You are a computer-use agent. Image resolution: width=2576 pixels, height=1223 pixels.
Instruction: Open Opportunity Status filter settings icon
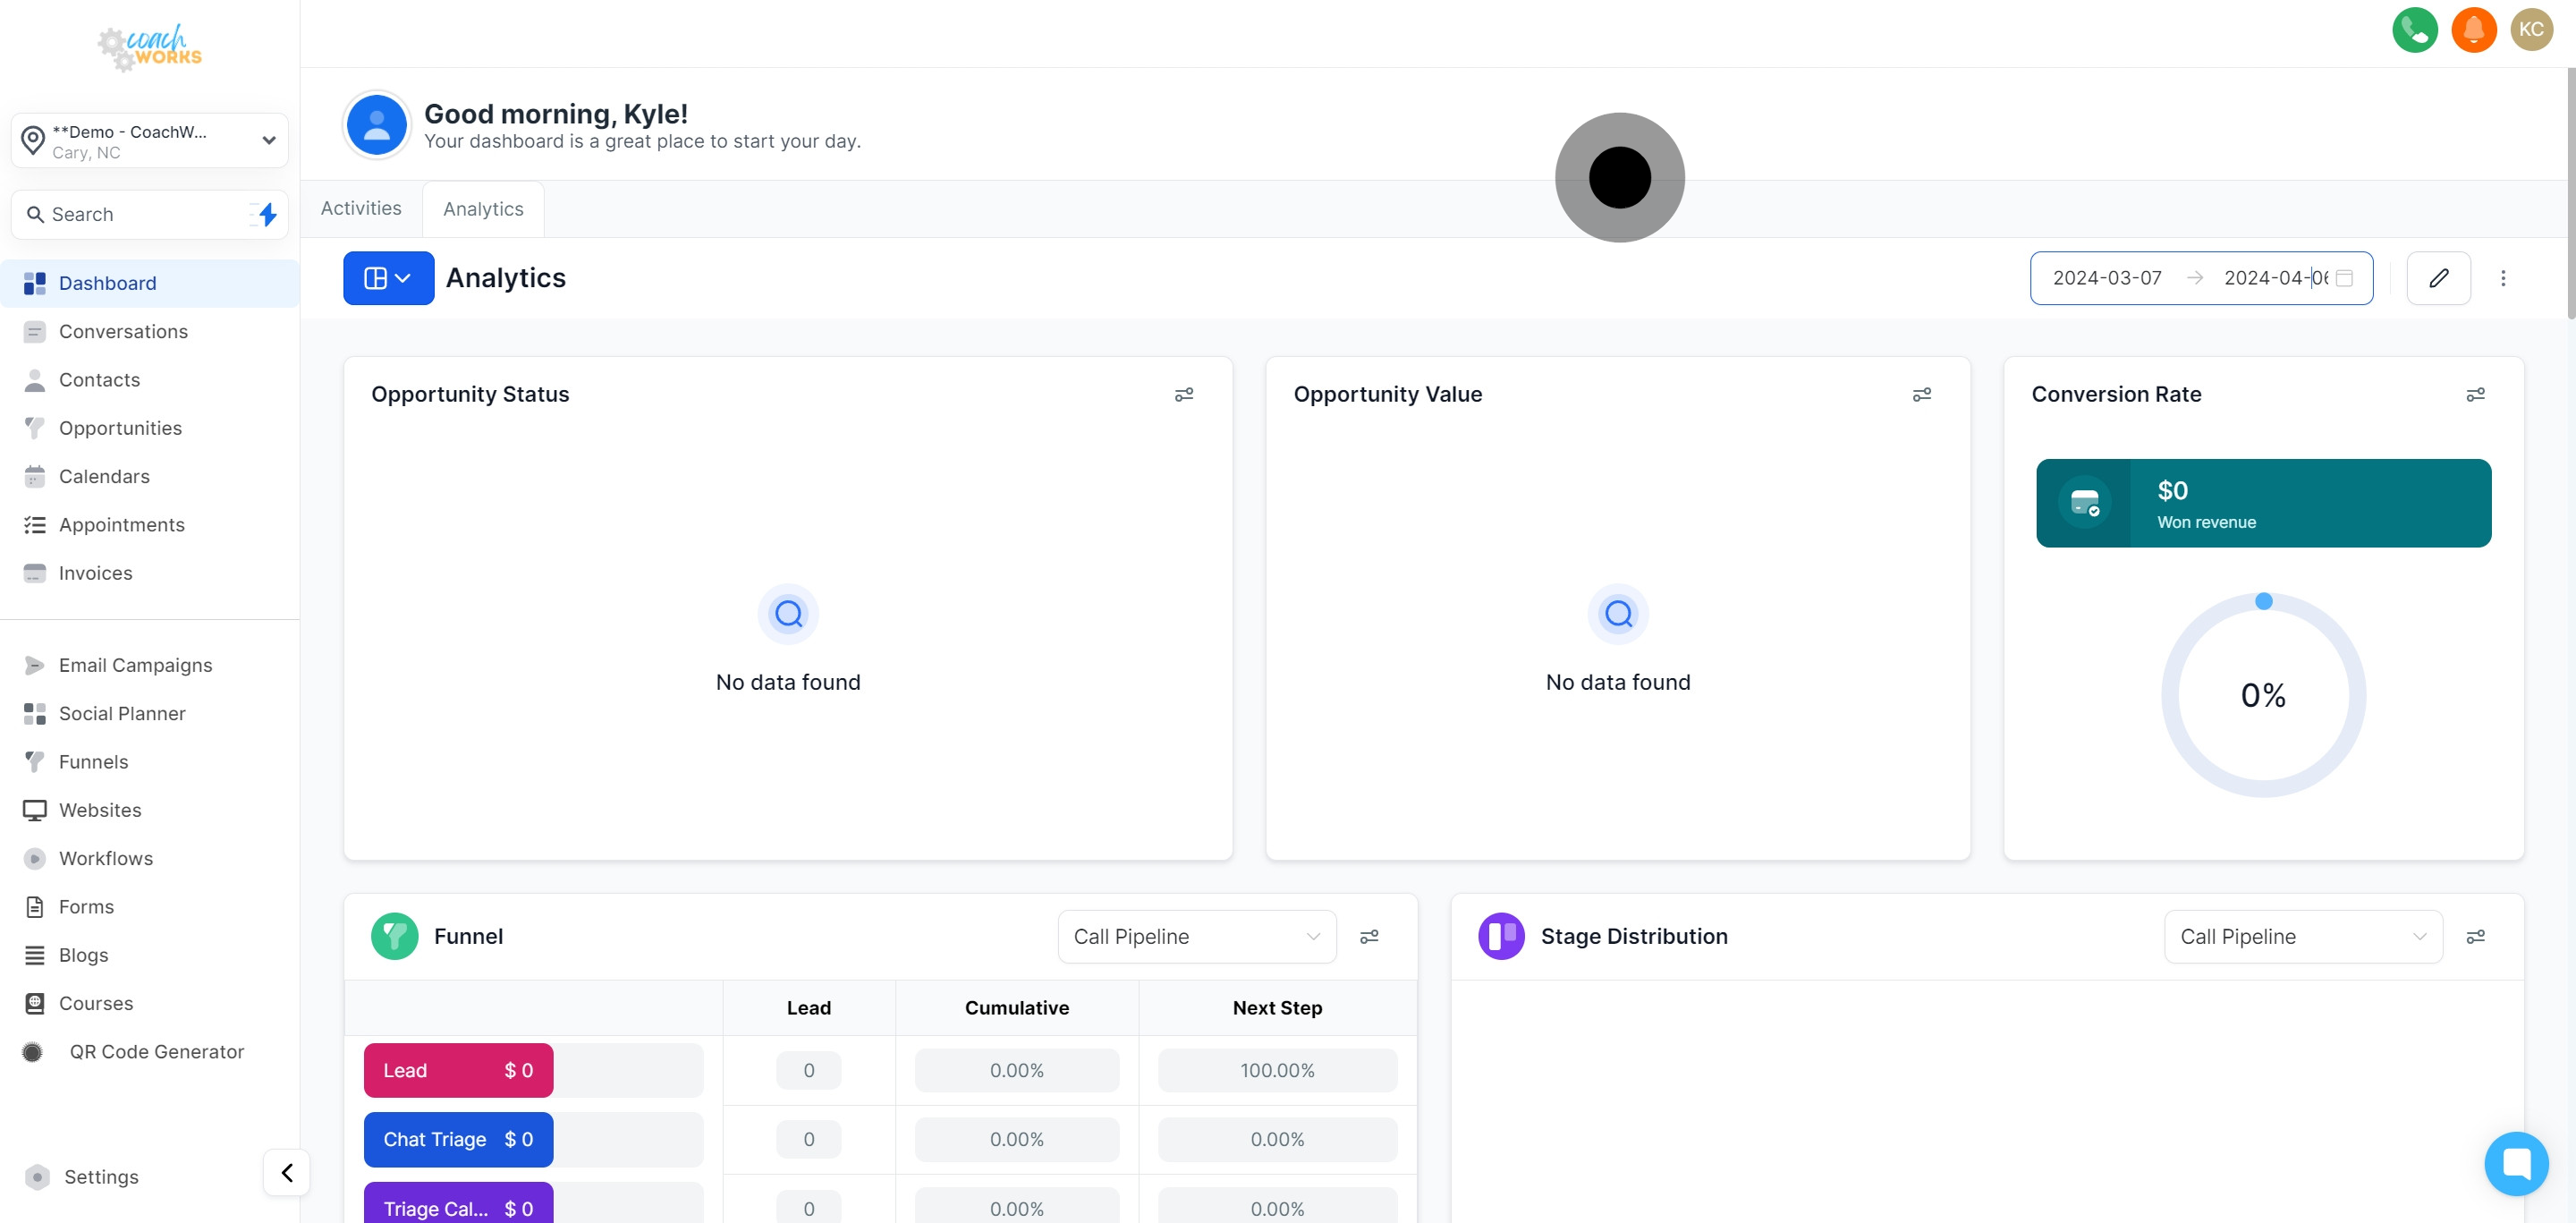click(1183, 395)
